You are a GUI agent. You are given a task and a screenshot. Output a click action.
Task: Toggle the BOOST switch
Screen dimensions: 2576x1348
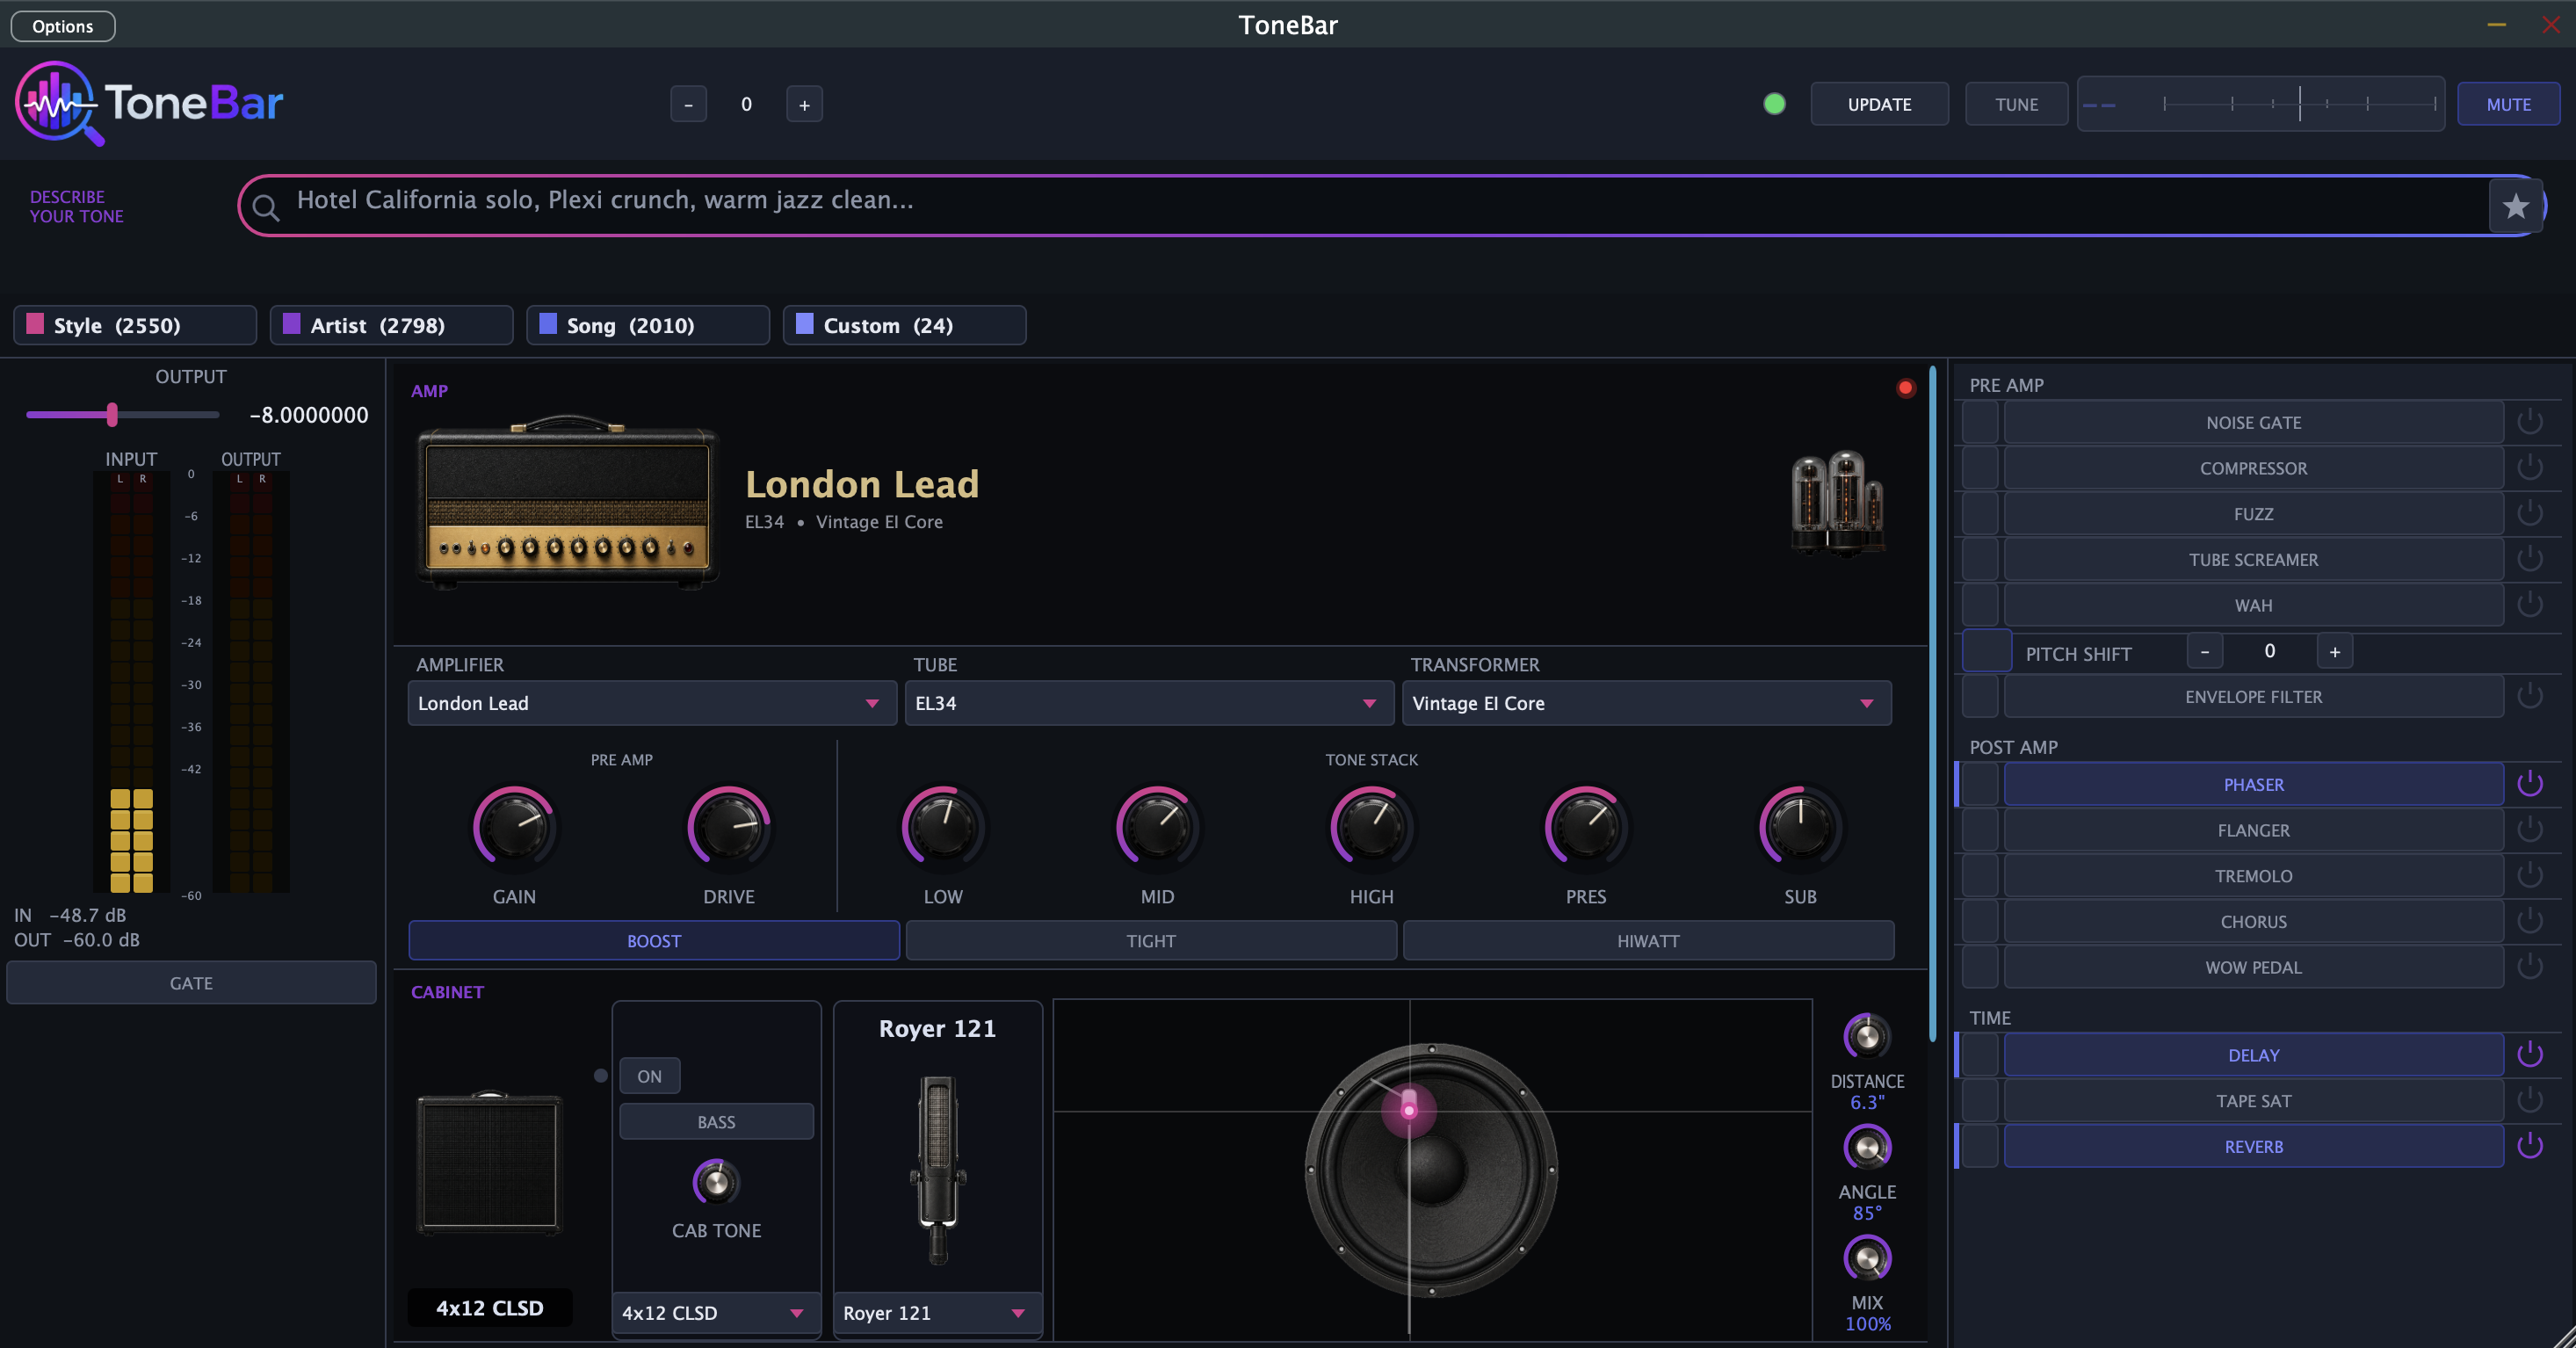coord(654,941)
